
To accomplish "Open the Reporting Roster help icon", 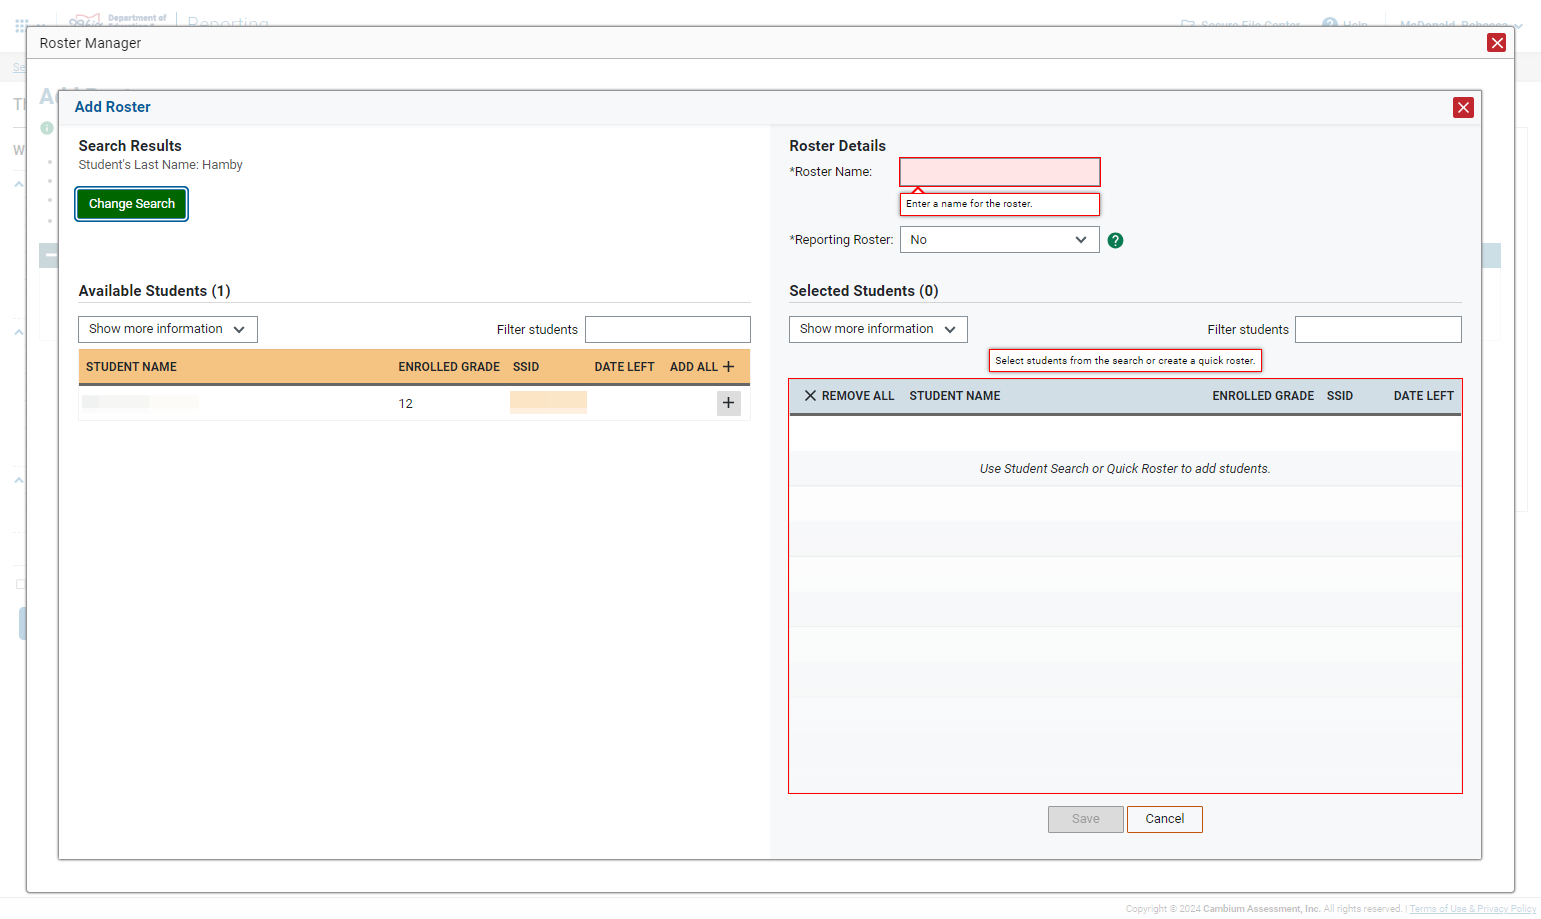I will (1115, 240).
